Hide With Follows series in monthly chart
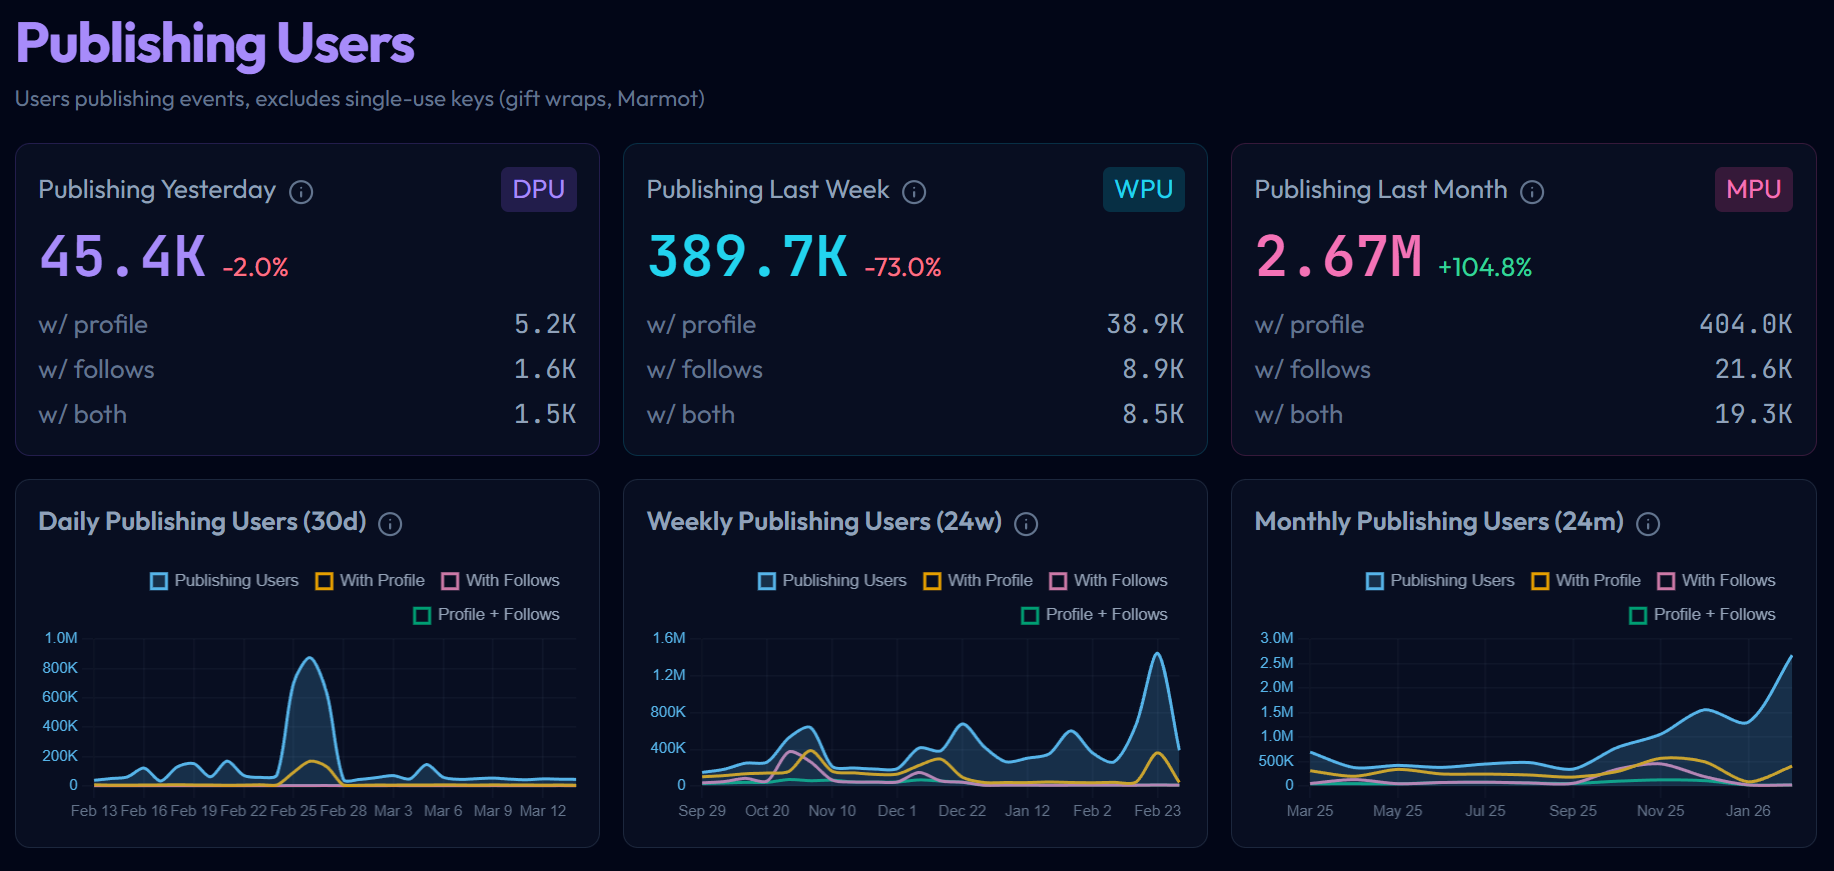This screenshot has width=1834, height=871. (x=1717, y=581)
